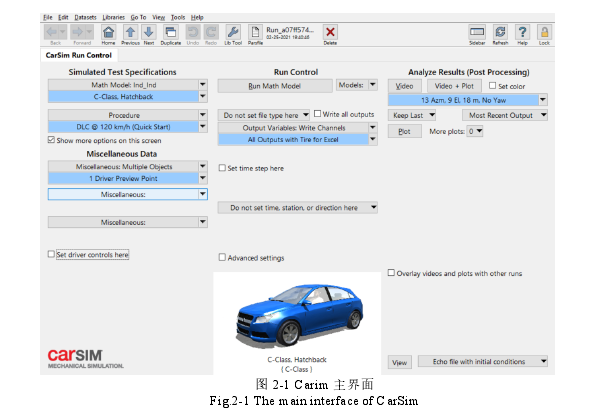This screenshot has width=597, height=415.
Task: Toggle the Sidebar icon
Action: [x=477, y=32]
